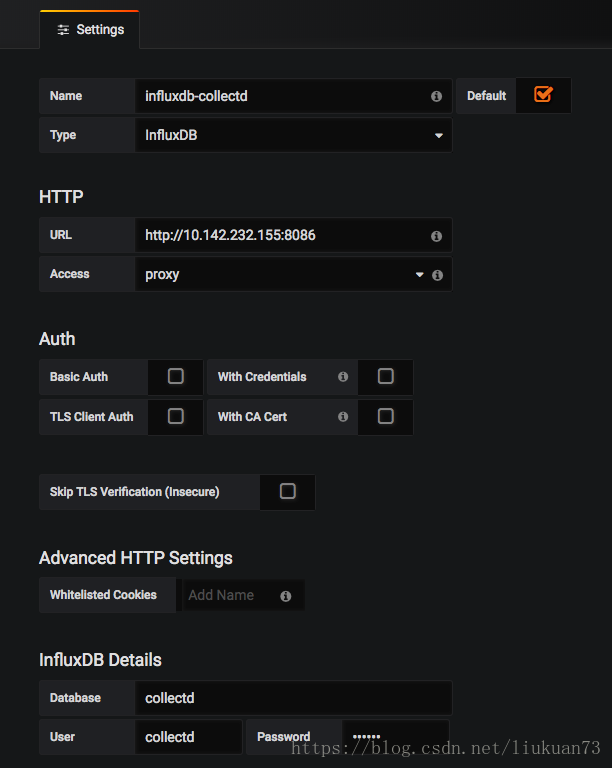The height and width of the screenshot is (768, 612).
Task: Click the sliders icon on Settings tab
Action: pyautogui.click(x=63, y=30)
